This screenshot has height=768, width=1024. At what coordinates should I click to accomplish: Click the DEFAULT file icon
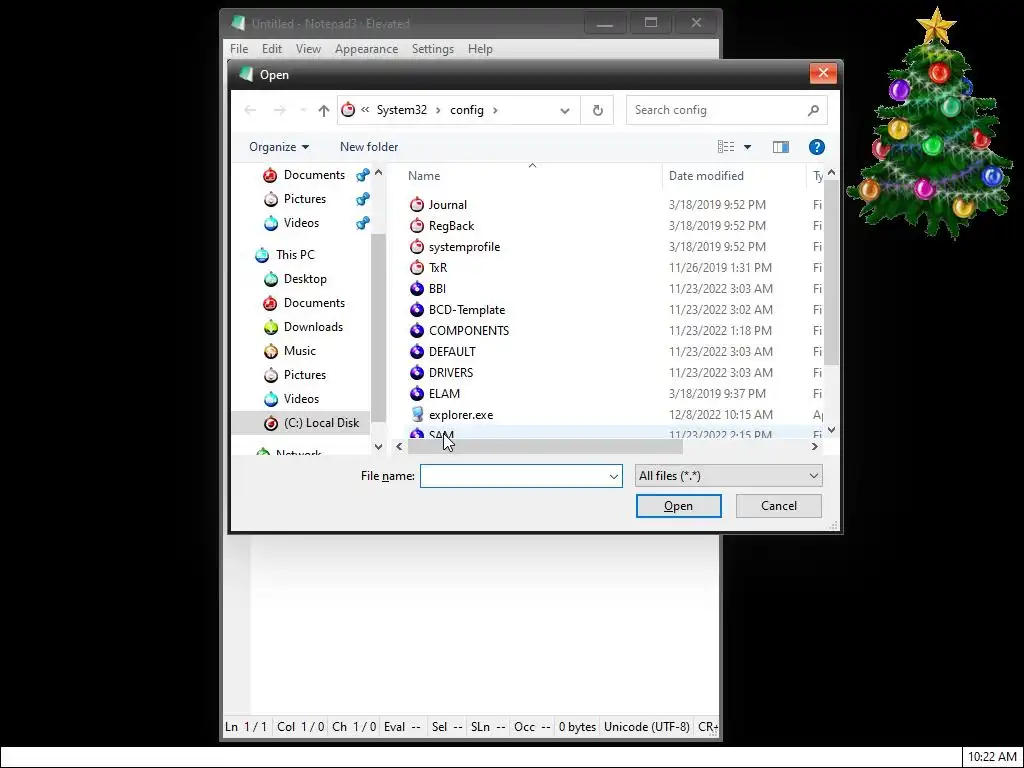point(417,351)
